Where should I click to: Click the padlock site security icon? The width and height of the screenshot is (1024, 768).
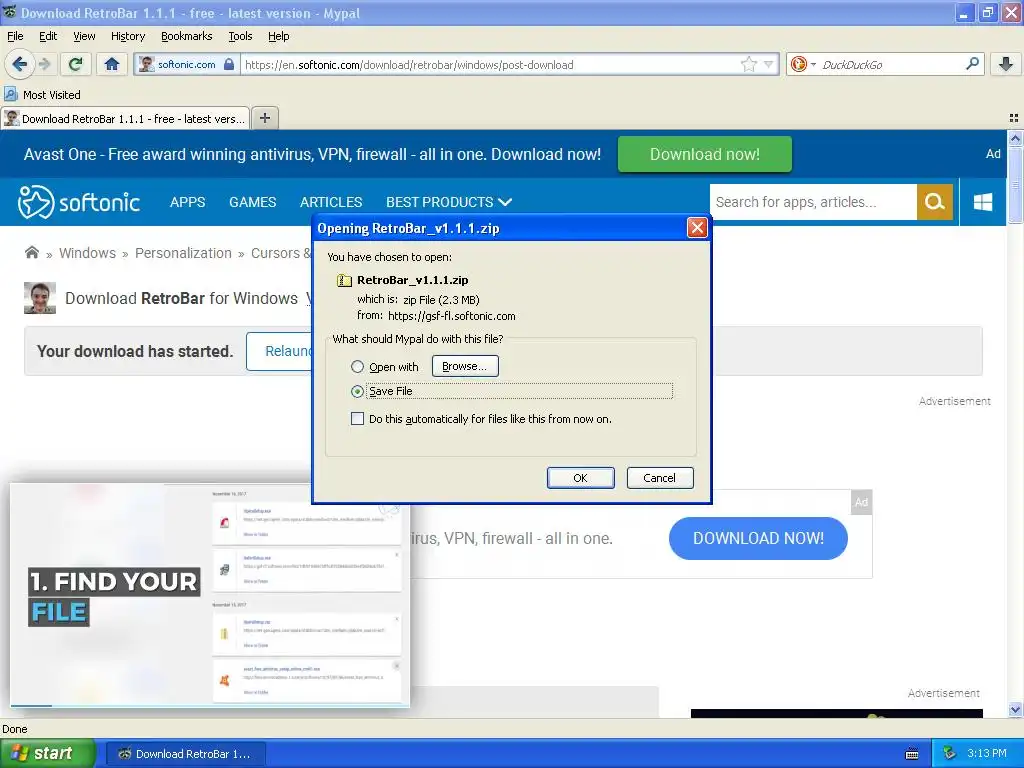[x=229, y=64]
